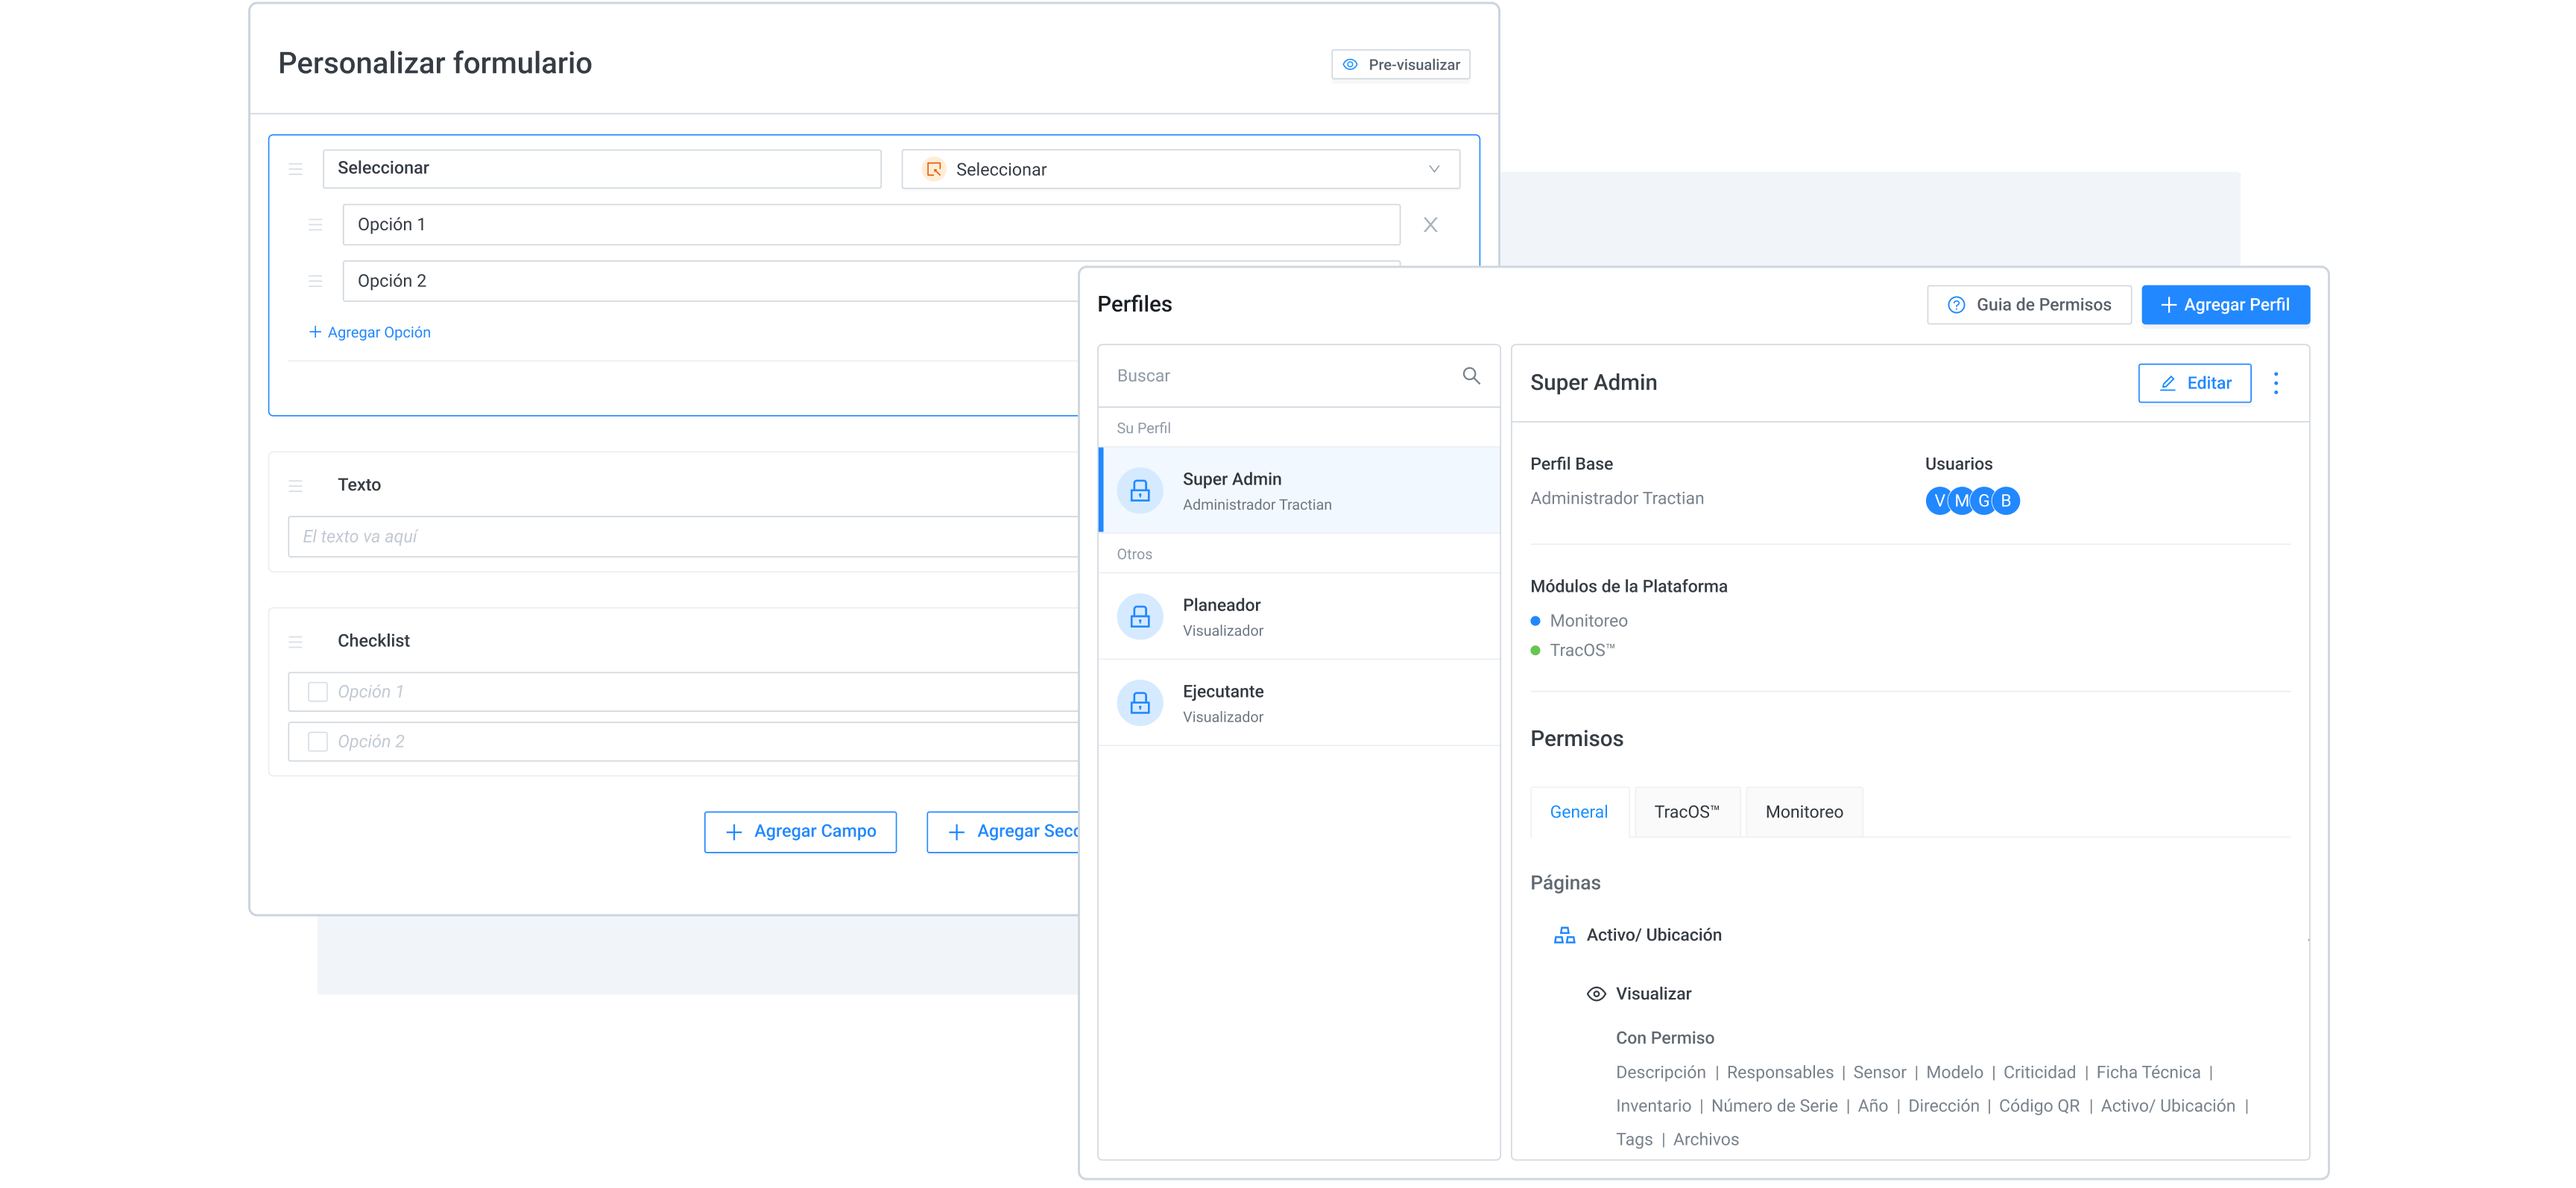The image size is (2576, 1188).
Task: Click the search magnifier icon in Buscar
Action: 1470,376
